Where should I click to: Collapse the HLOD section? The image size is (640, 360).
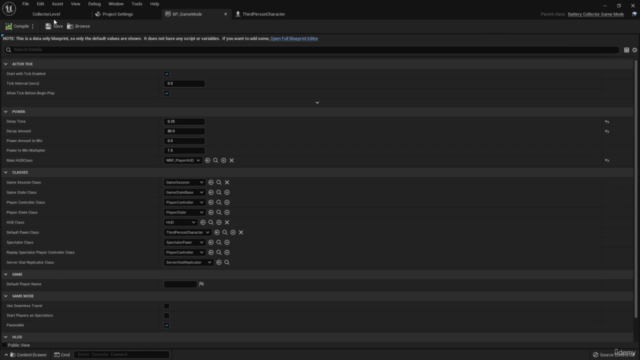tap(6, 337)
